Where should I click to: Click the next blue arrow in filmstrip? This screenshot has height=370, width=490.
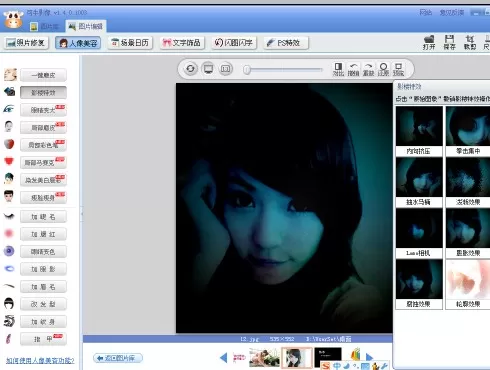tap(369, 358)
